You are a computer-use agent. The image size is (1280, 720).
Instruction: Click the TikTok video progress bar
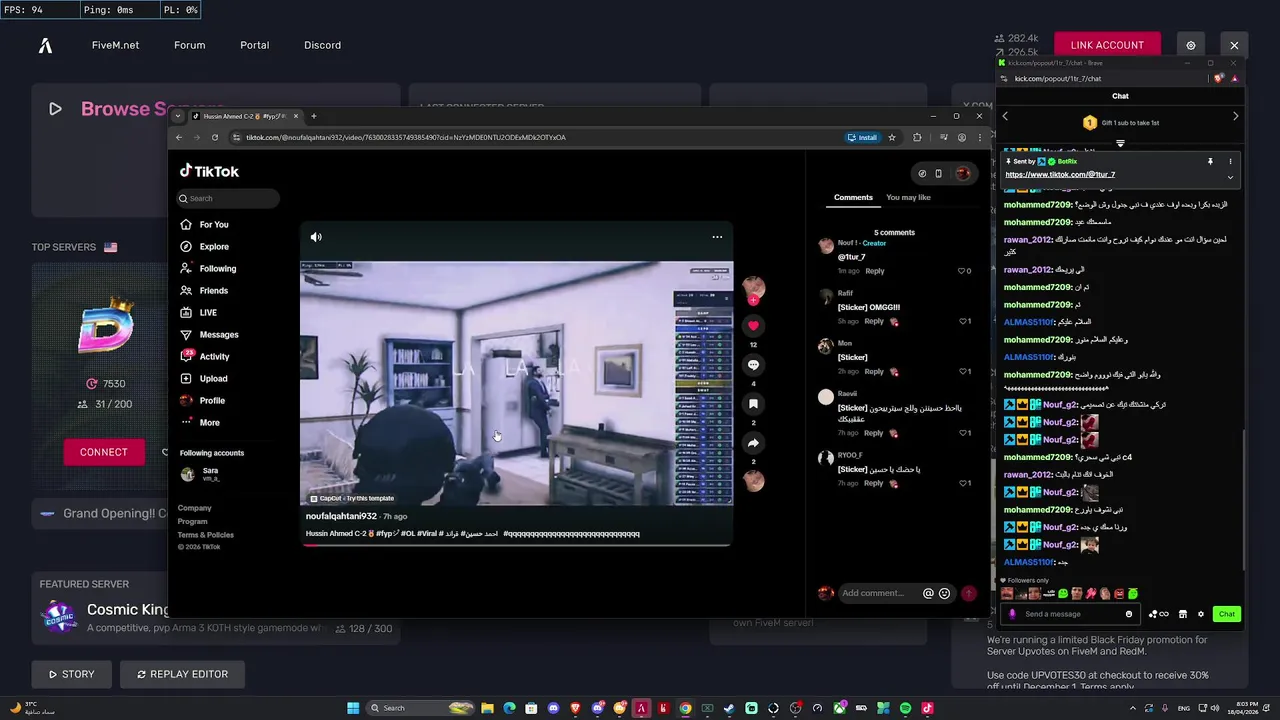click(x=516, y=545)
